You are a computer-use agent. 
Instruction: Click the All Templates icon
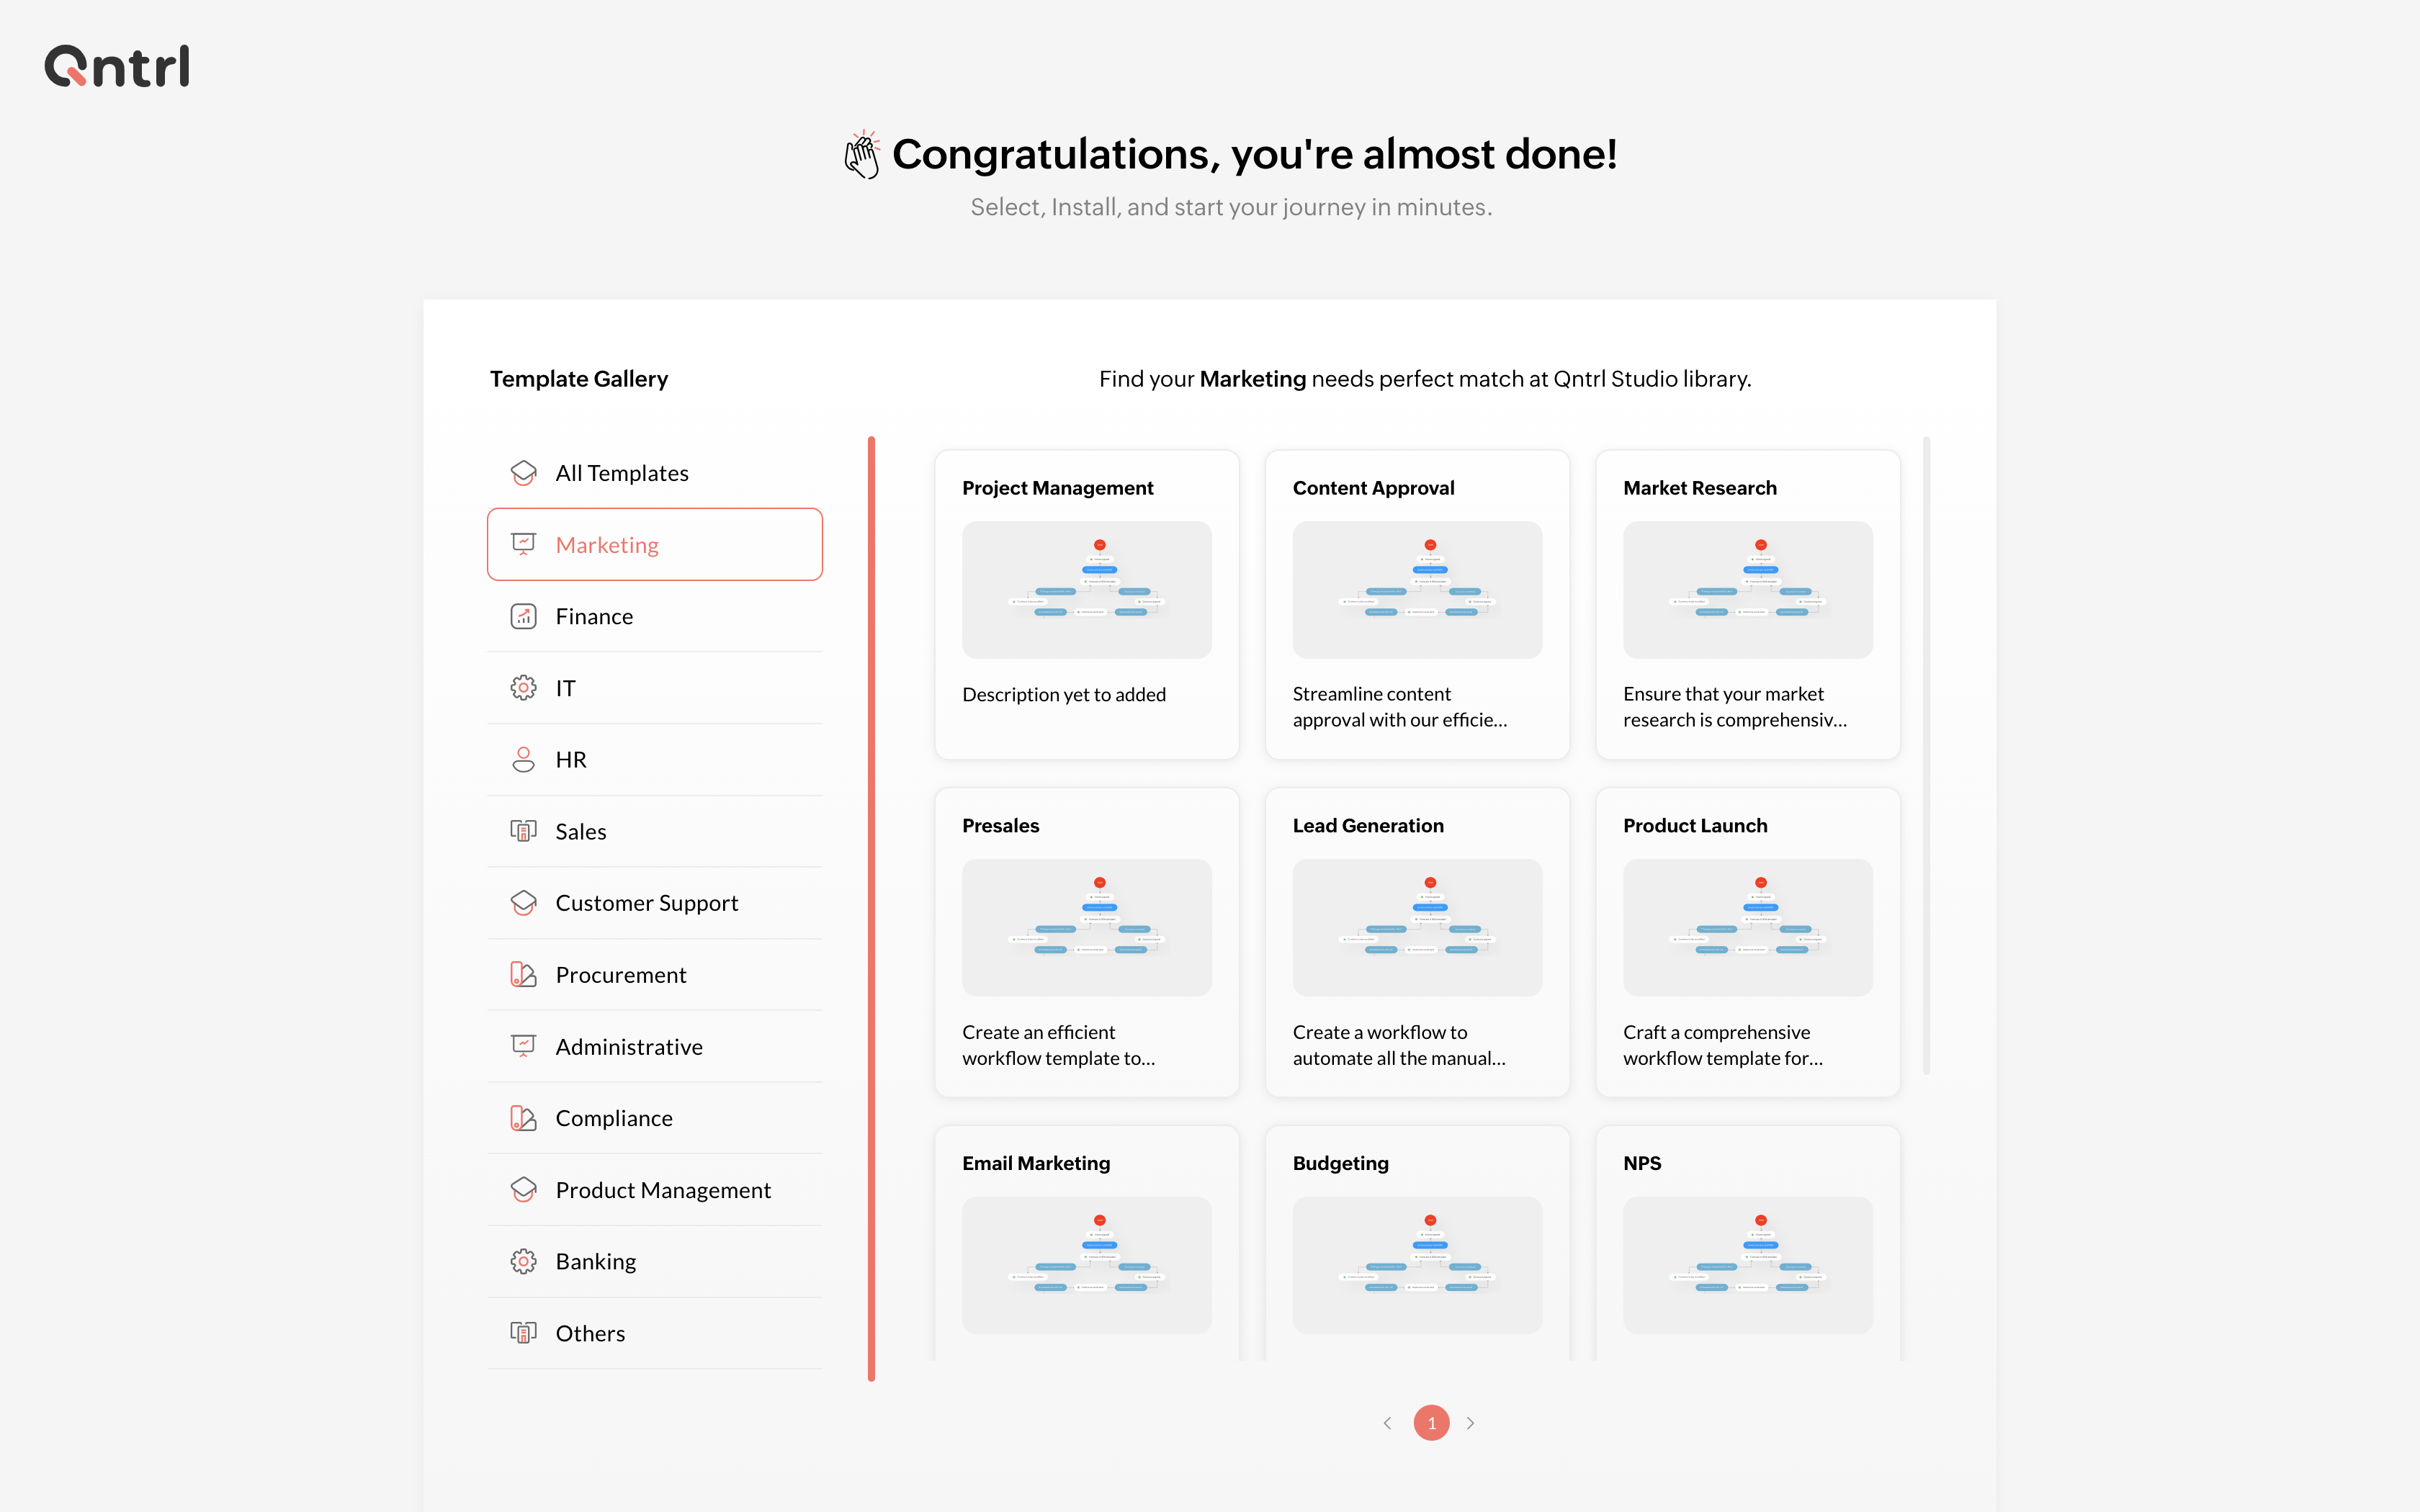tap(523, 473)
